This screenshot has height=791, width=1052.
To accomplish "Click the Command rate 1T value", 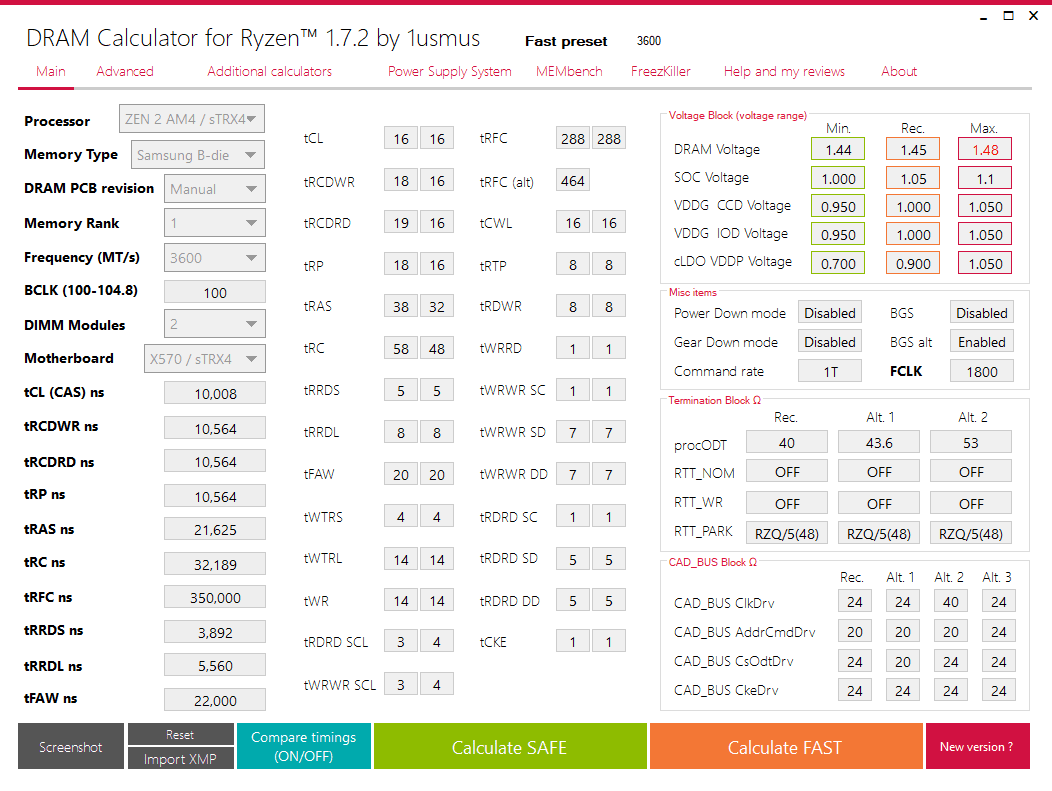I will [830, 372].
